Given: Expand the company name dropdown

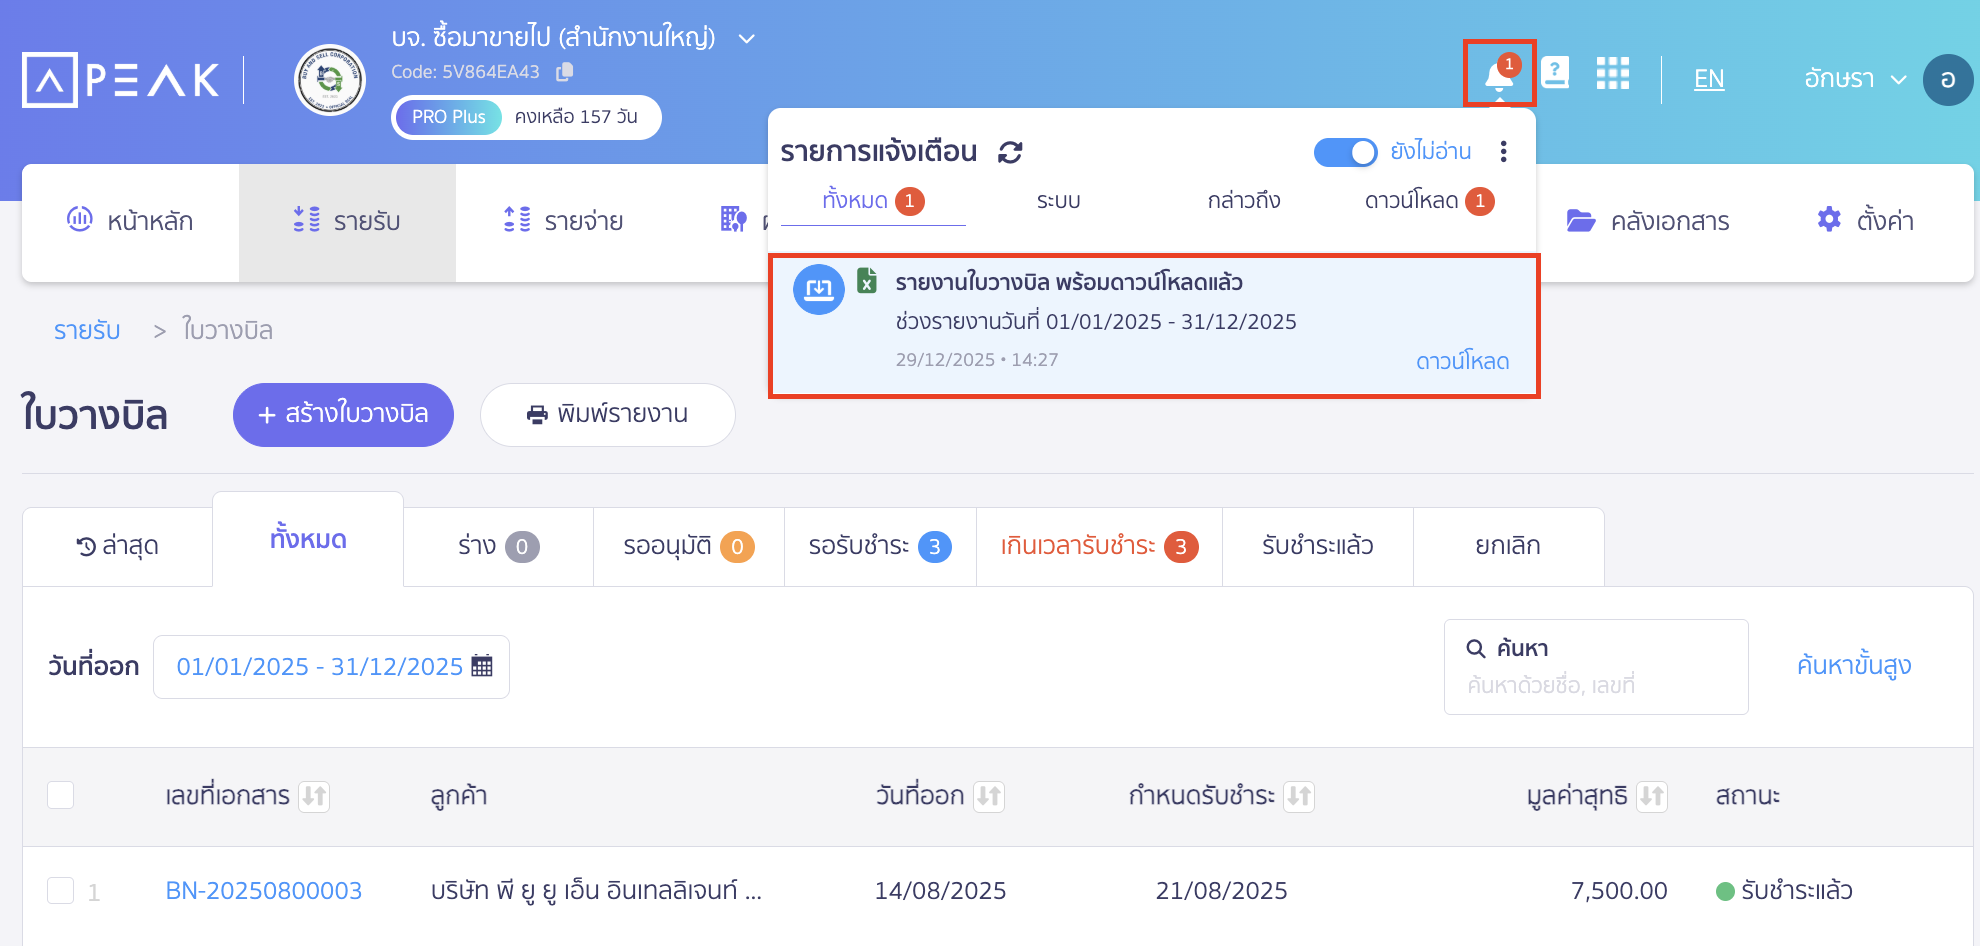Looking at the screenshot, I should pyautogui.click(x=746, y=37).
